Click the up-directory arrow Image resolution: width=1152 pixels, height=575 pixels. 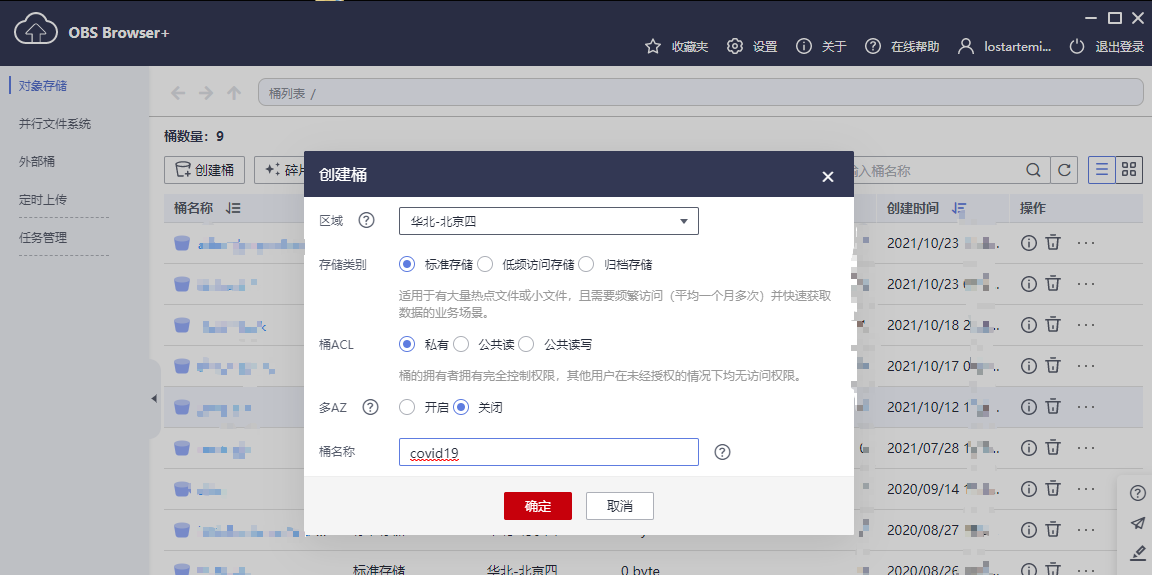234,93
